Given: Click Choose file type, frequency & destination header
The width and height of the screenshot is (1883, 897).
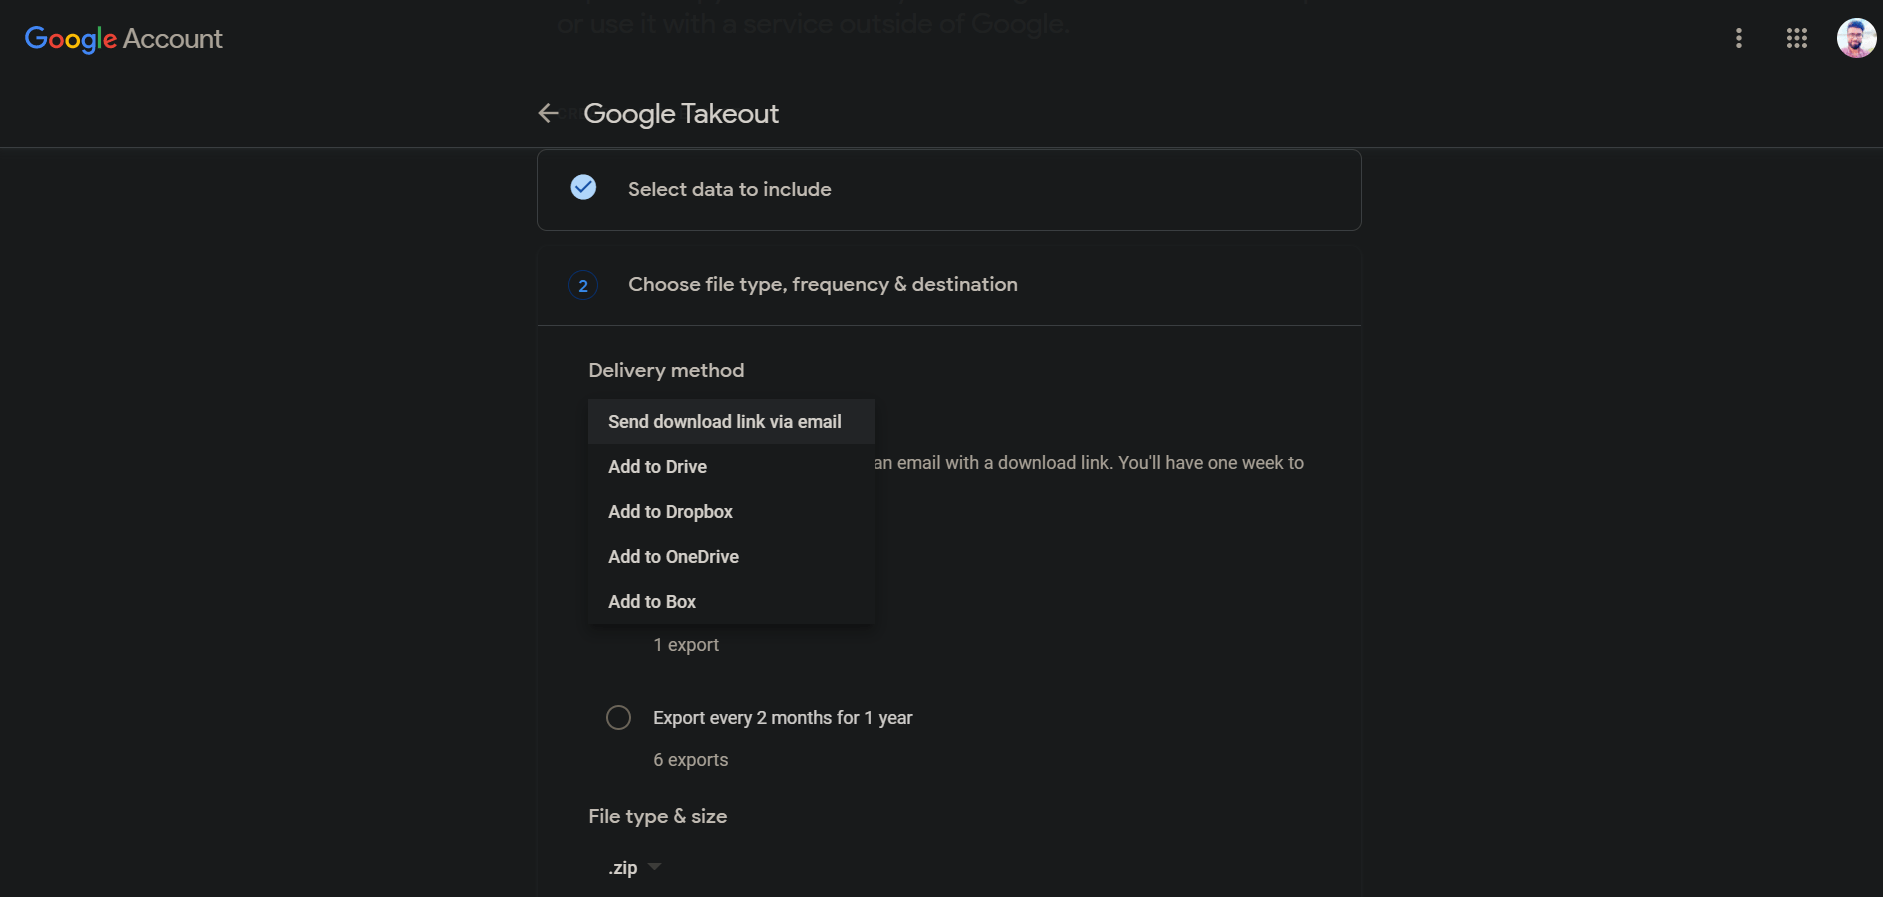Looking at the screenshot, I should pos(823,285).
